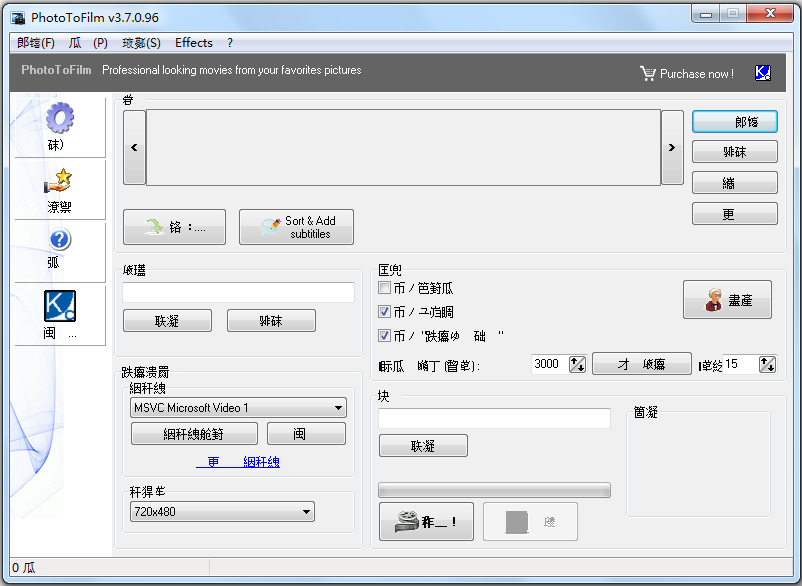Image resolution: width=802 pixels, height=586 pixels.
Task: Click the button between 3000 and 15 fields
Action: pos(642,364)
